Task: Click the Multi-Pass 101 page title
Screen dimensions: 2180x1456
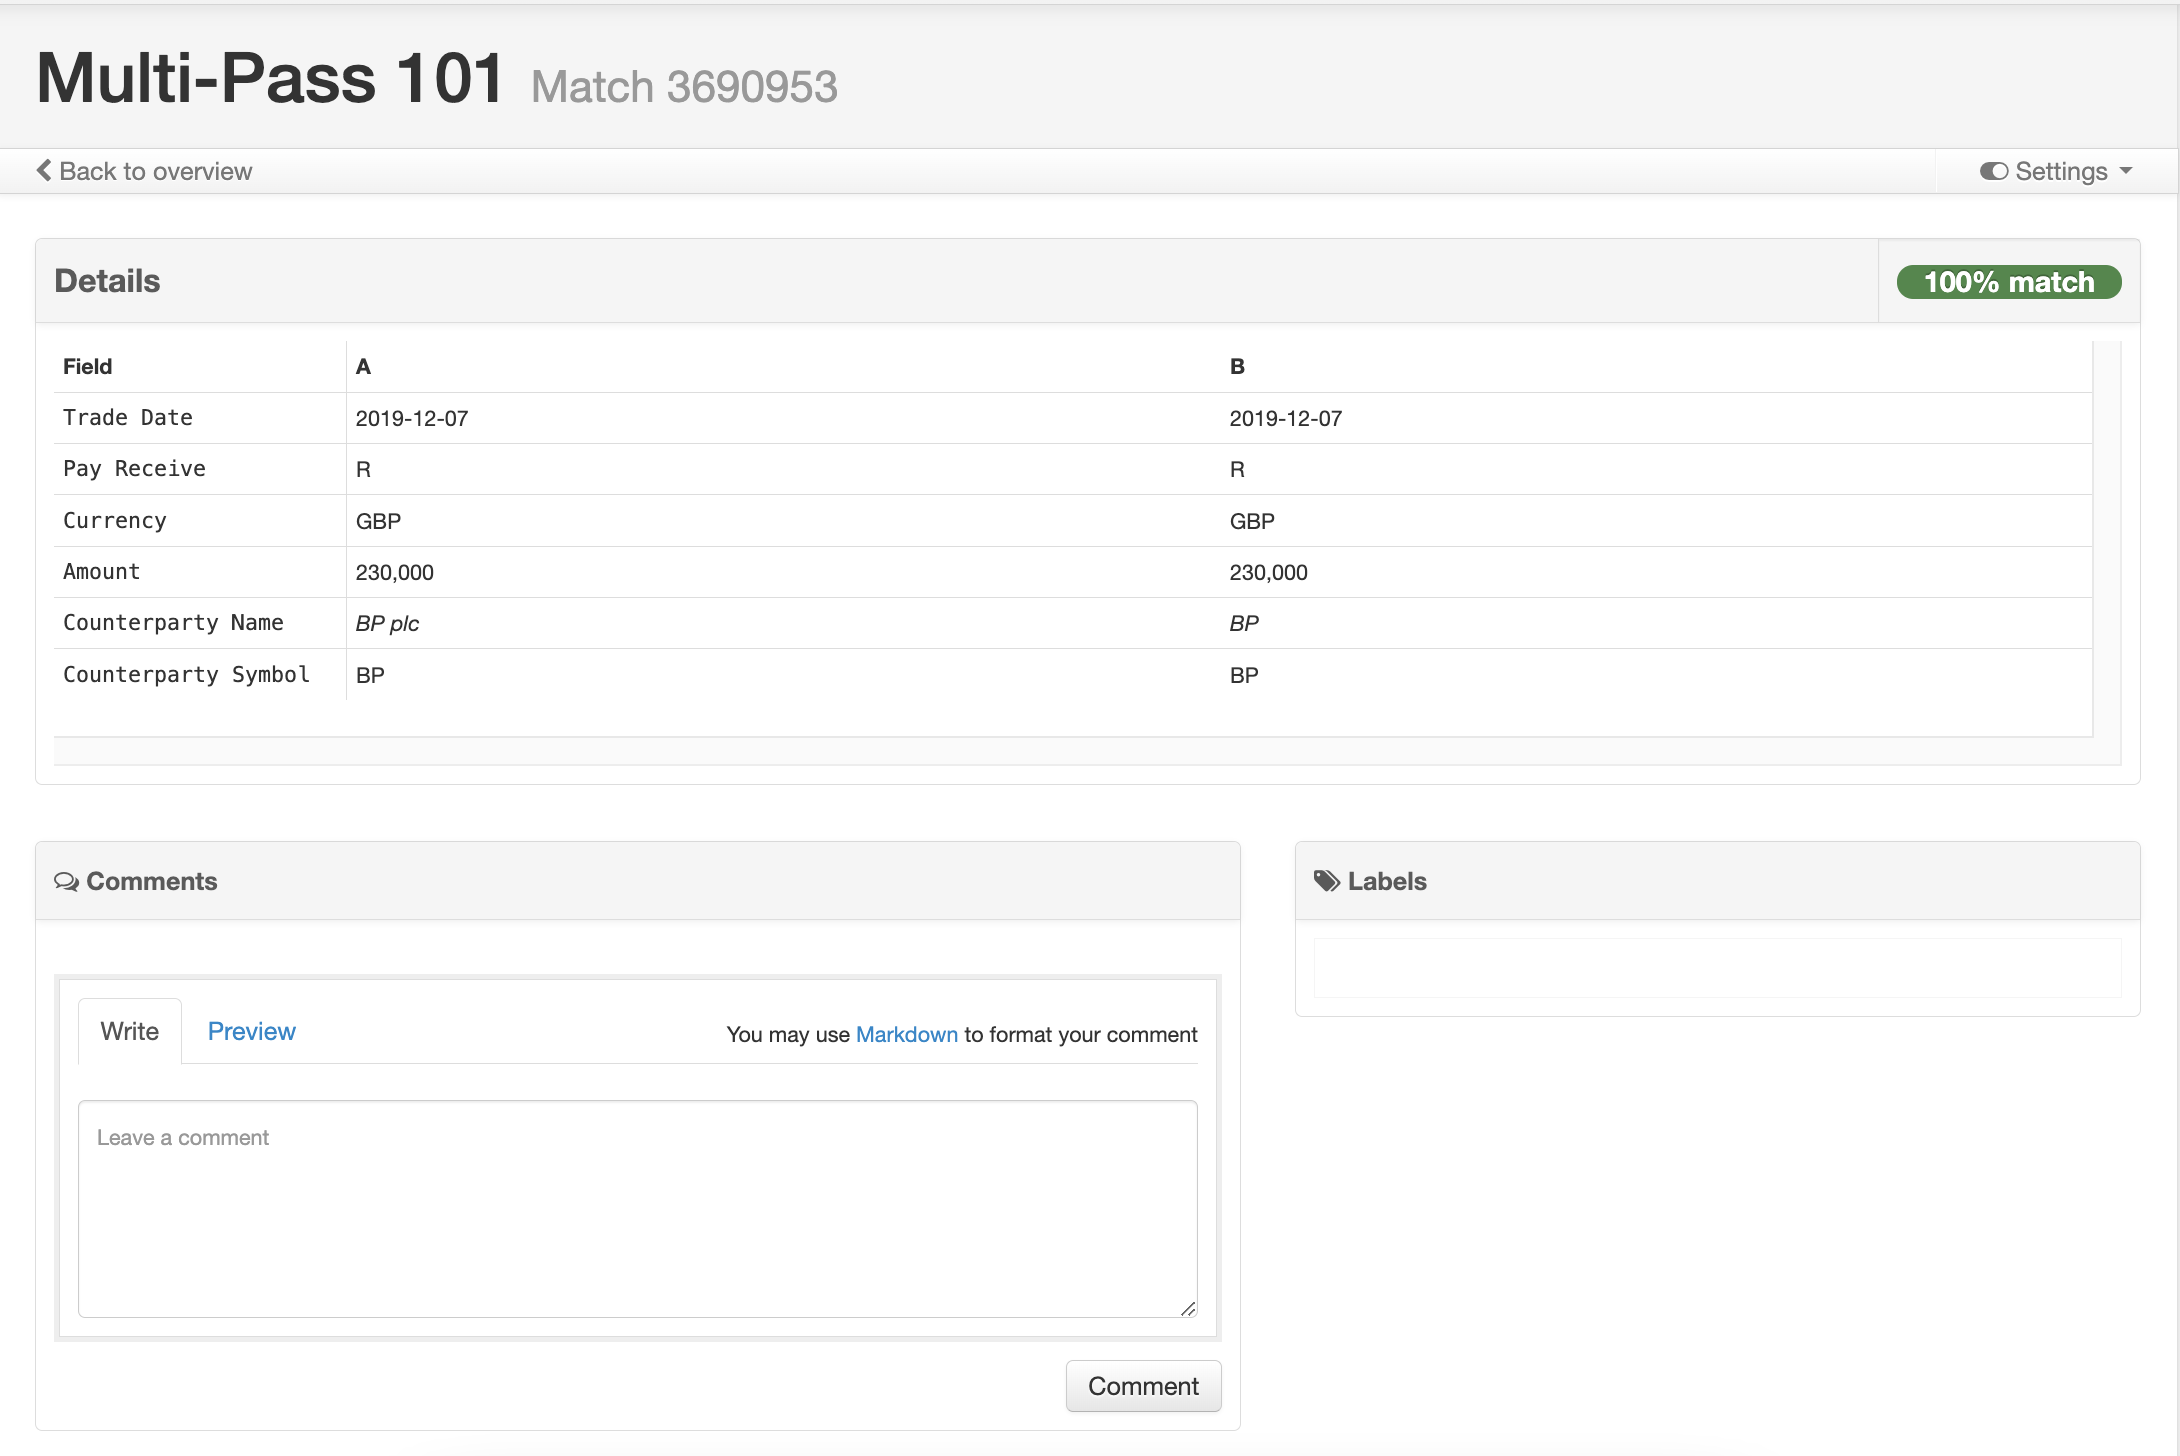Action: point(270,78)
